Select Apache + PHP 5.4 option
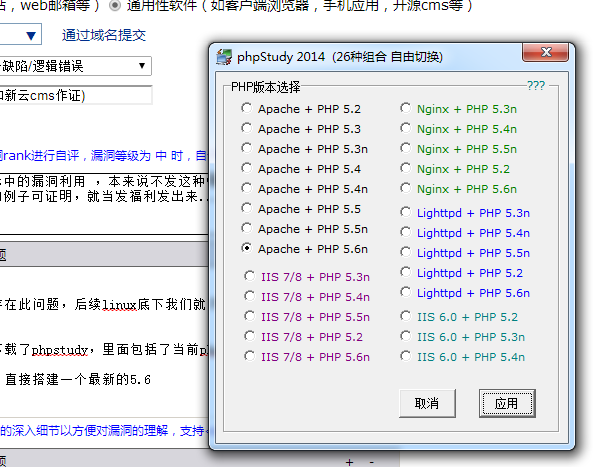 pos(247,168)
